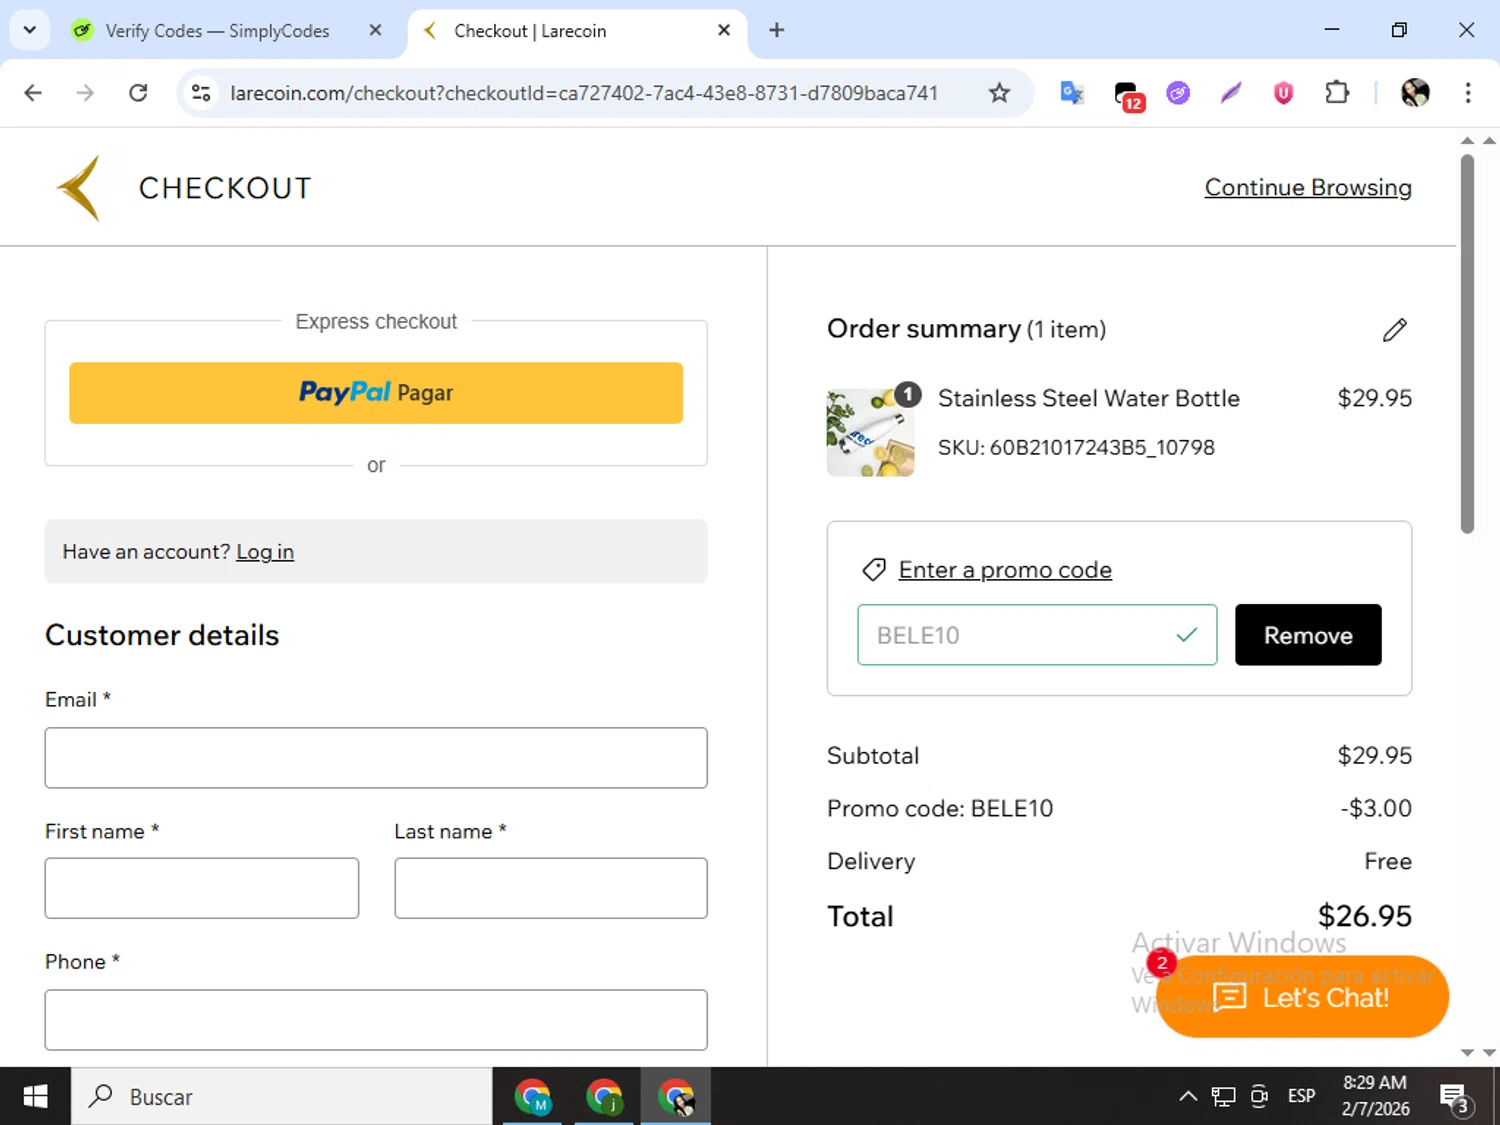Open the ESP language indicator
1500x1125 pixels.
(x=1301, y=1096)
